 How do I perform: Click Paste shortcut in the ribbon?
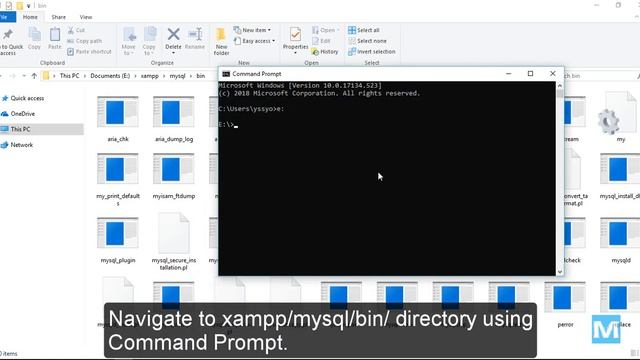[x=89, y=51]
